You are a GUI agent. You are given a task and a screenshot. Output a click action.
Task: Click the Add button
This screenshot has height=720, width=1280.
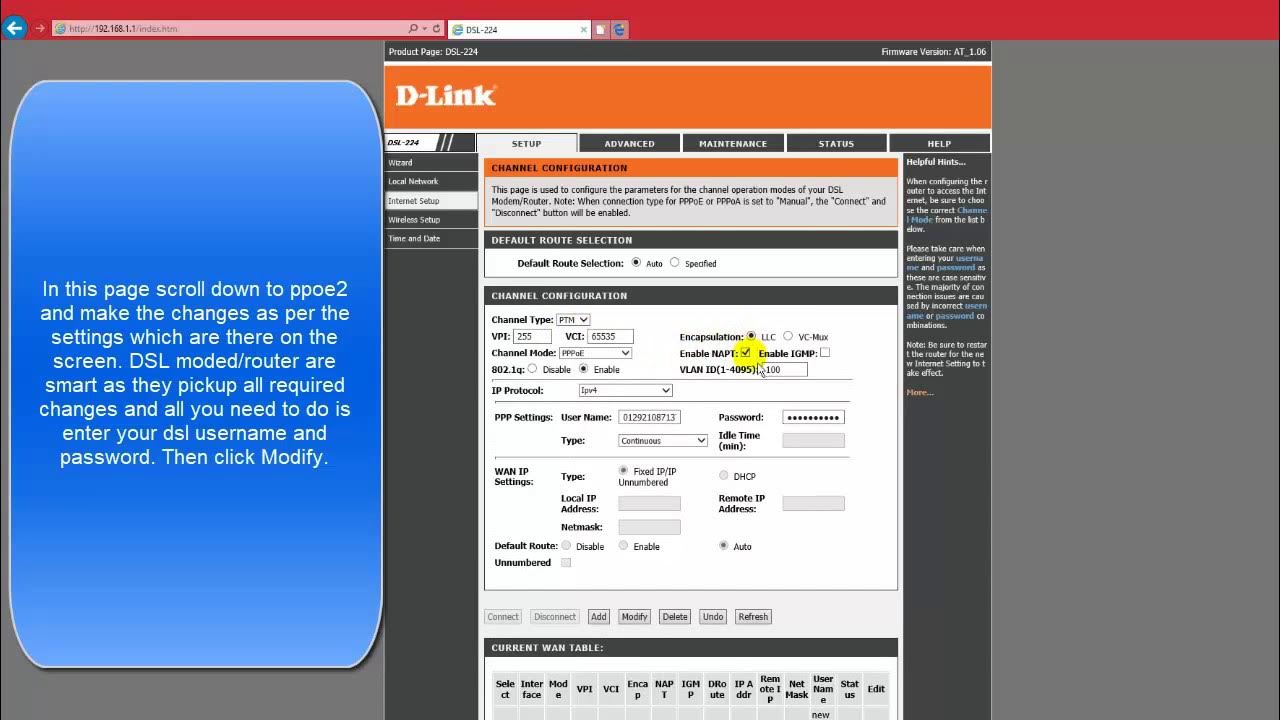click(598, 617)
